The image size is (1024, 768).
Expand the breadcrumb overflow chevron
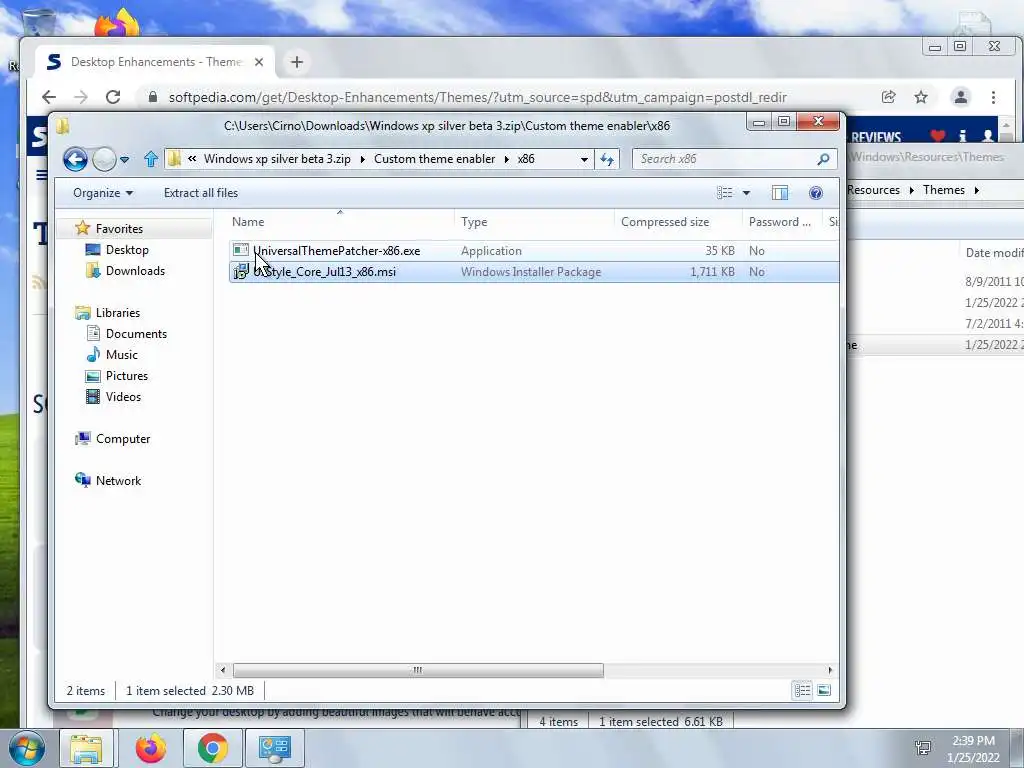[x=192, y=158]
